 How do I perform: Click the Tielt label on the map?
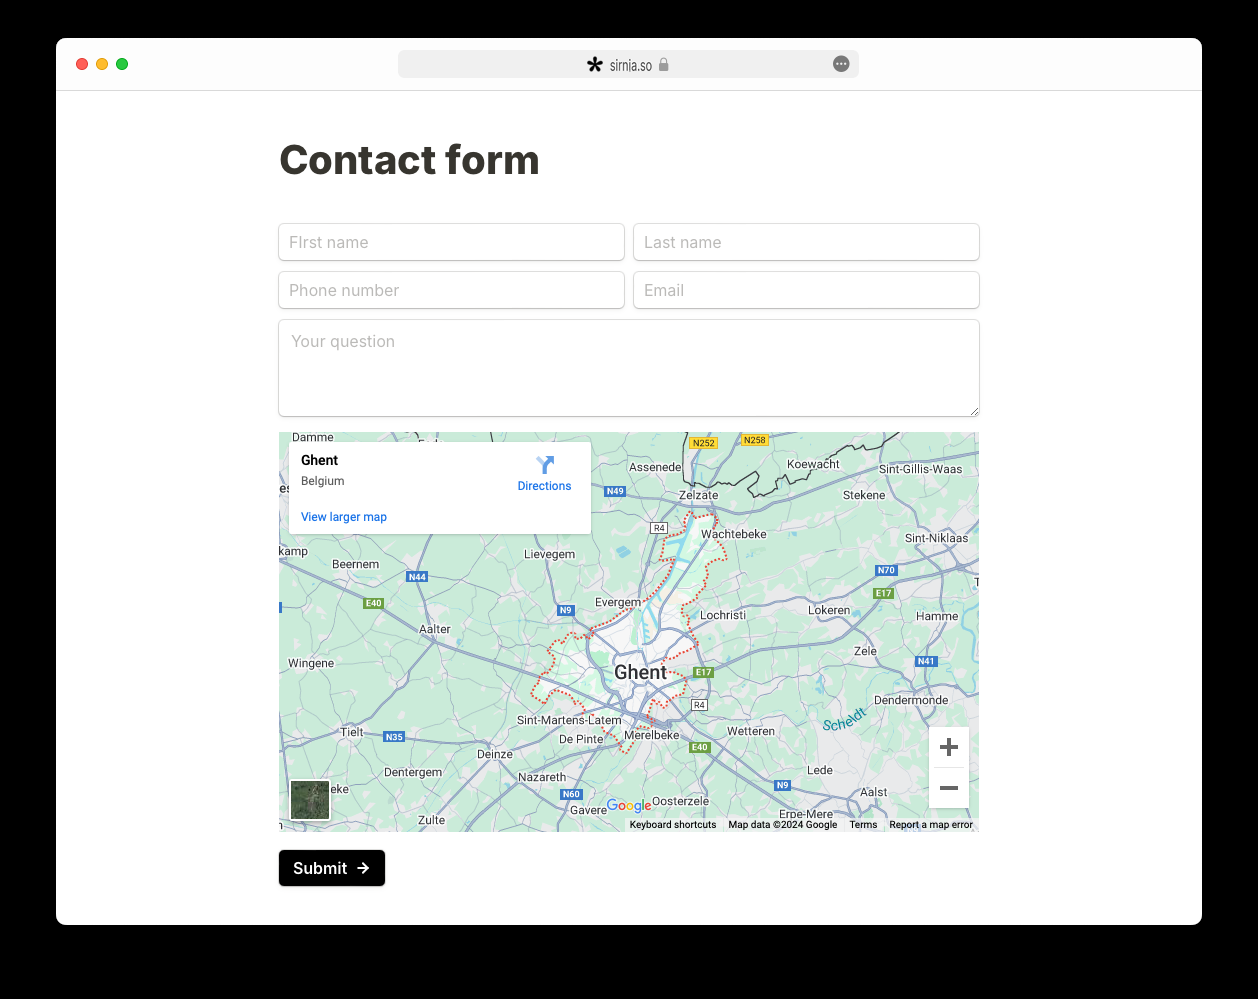(x=352, y=732)
